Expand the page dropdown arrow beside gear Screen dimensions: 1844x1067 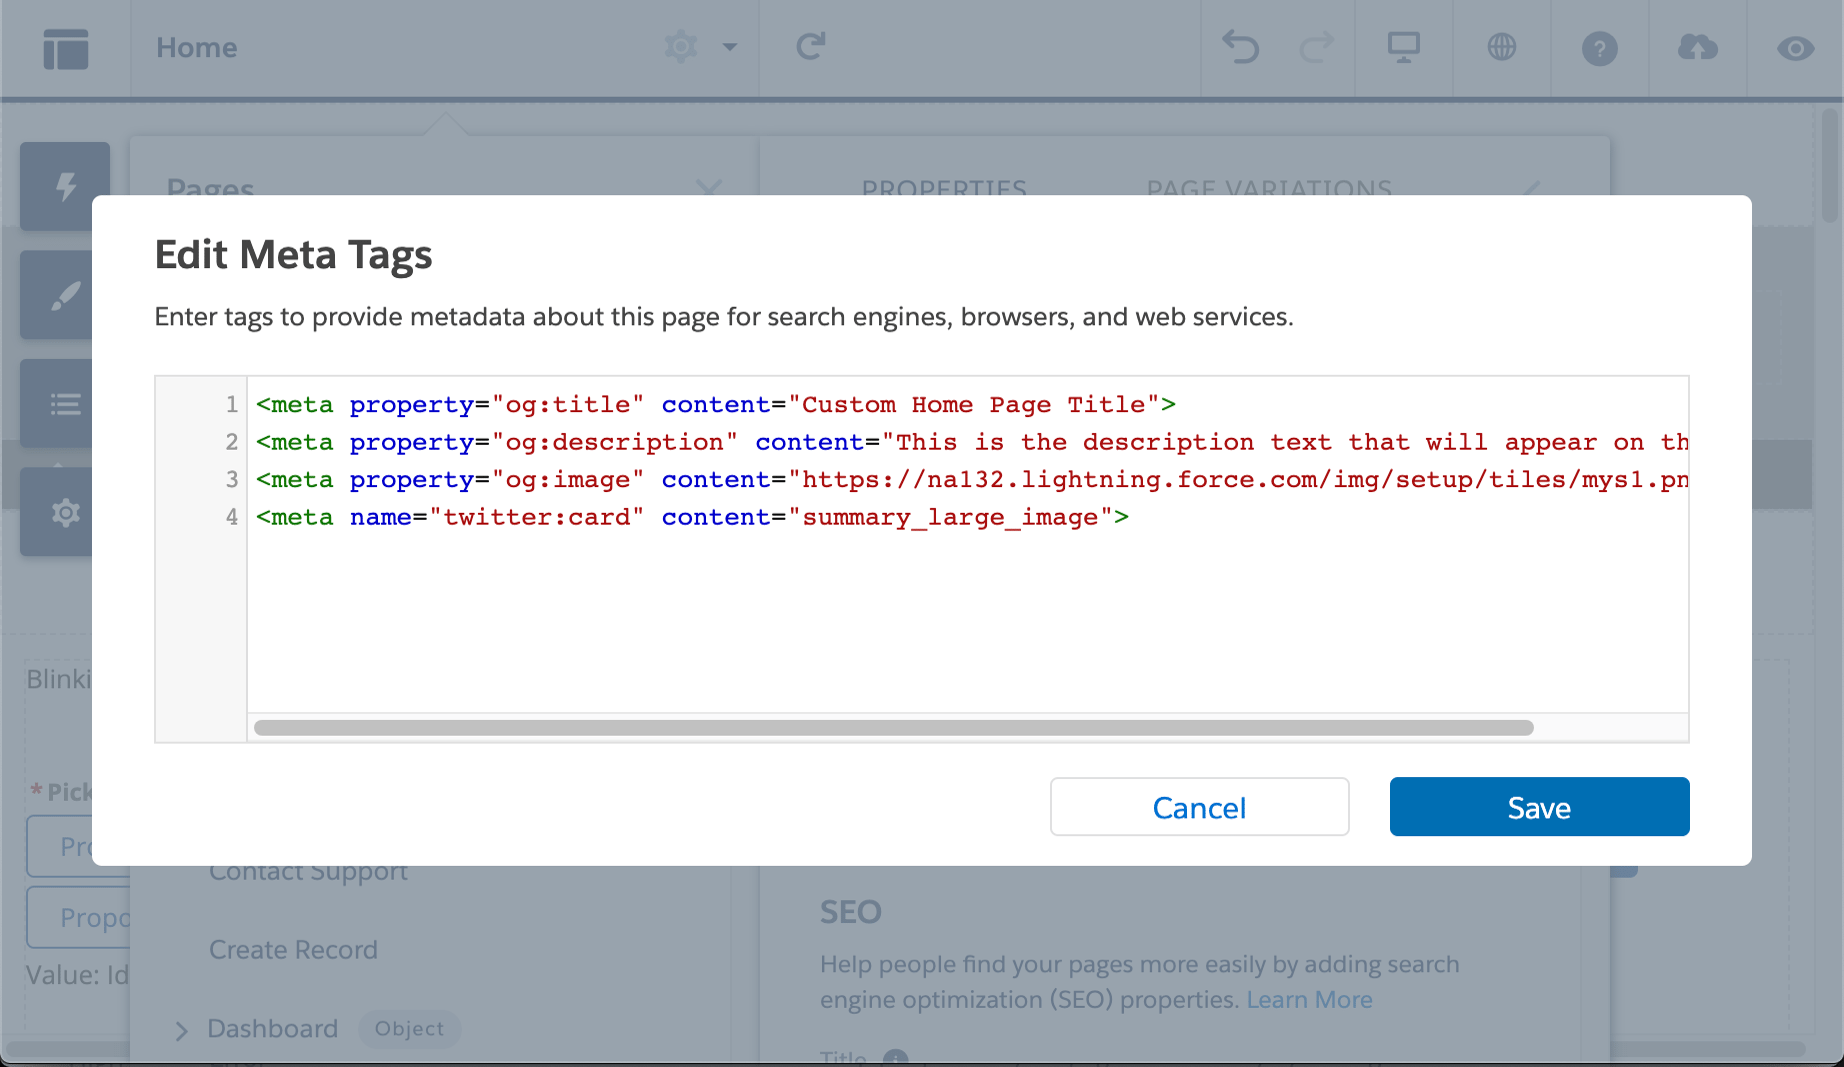[x=730, y=47]
